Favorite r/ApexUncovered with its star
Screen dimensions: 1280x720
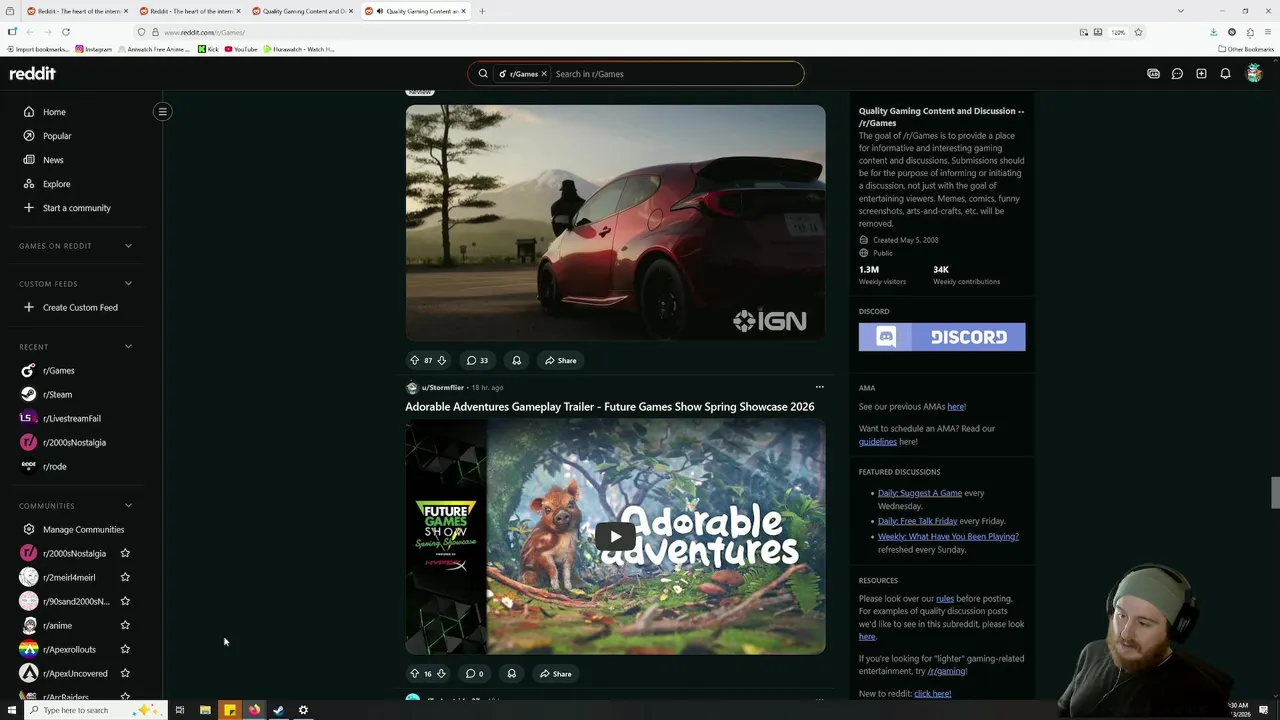[x=125, y=673]
